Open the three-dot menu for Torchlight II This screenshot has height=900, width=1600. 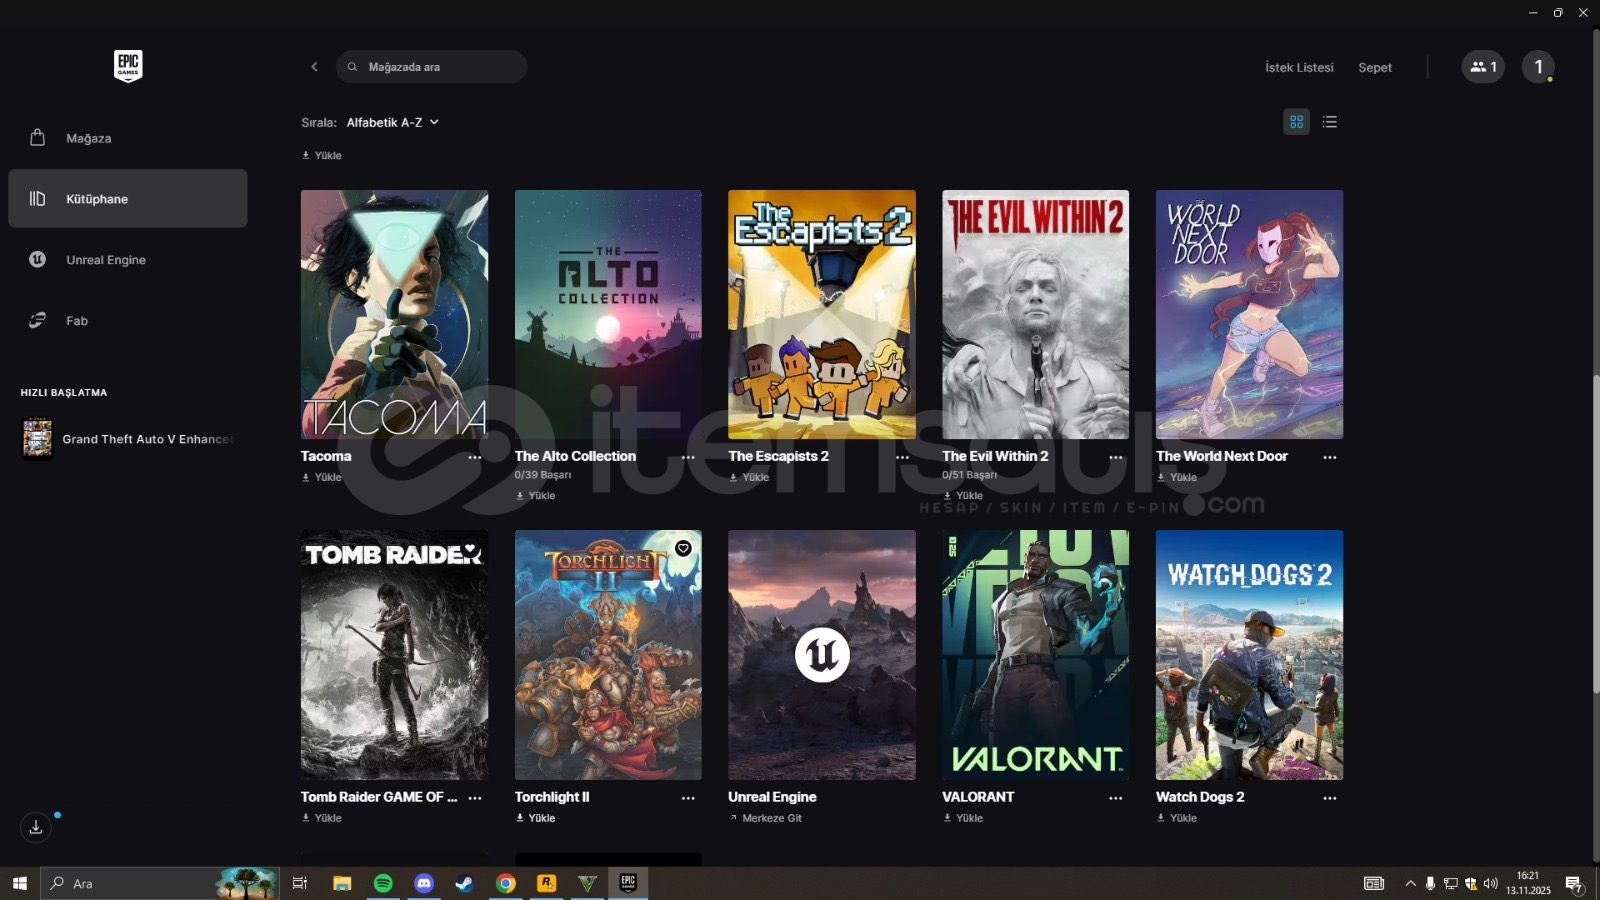[688, 798]
